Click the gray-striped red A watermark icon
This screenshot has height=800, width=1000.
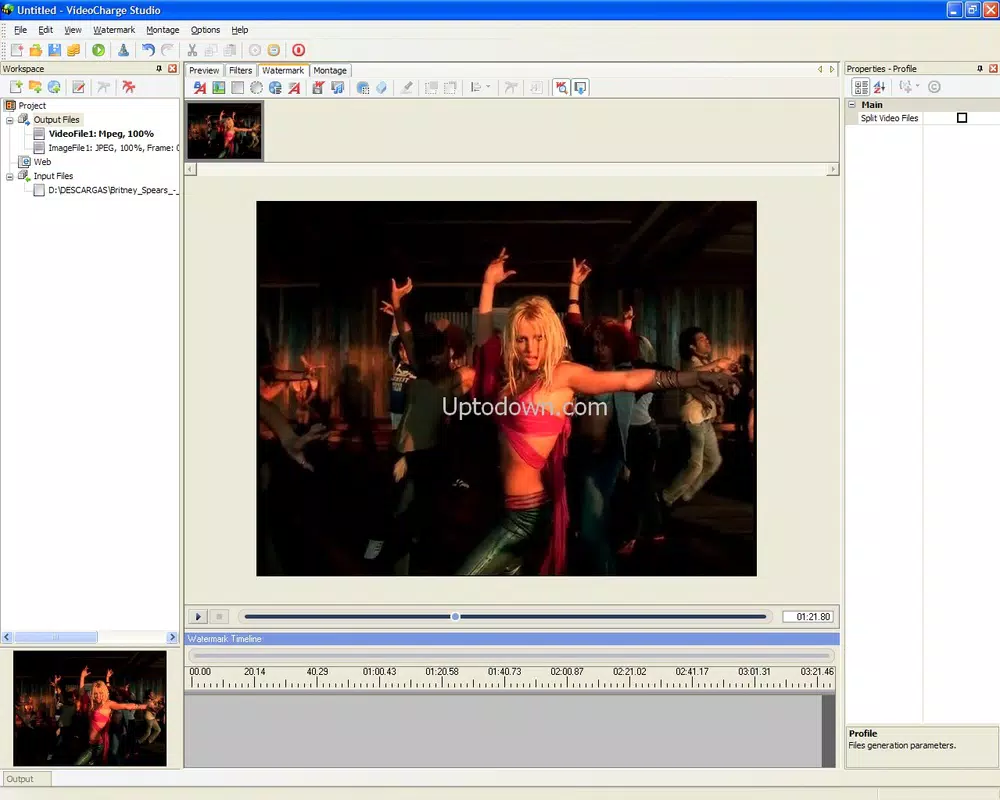coord(294,87)
